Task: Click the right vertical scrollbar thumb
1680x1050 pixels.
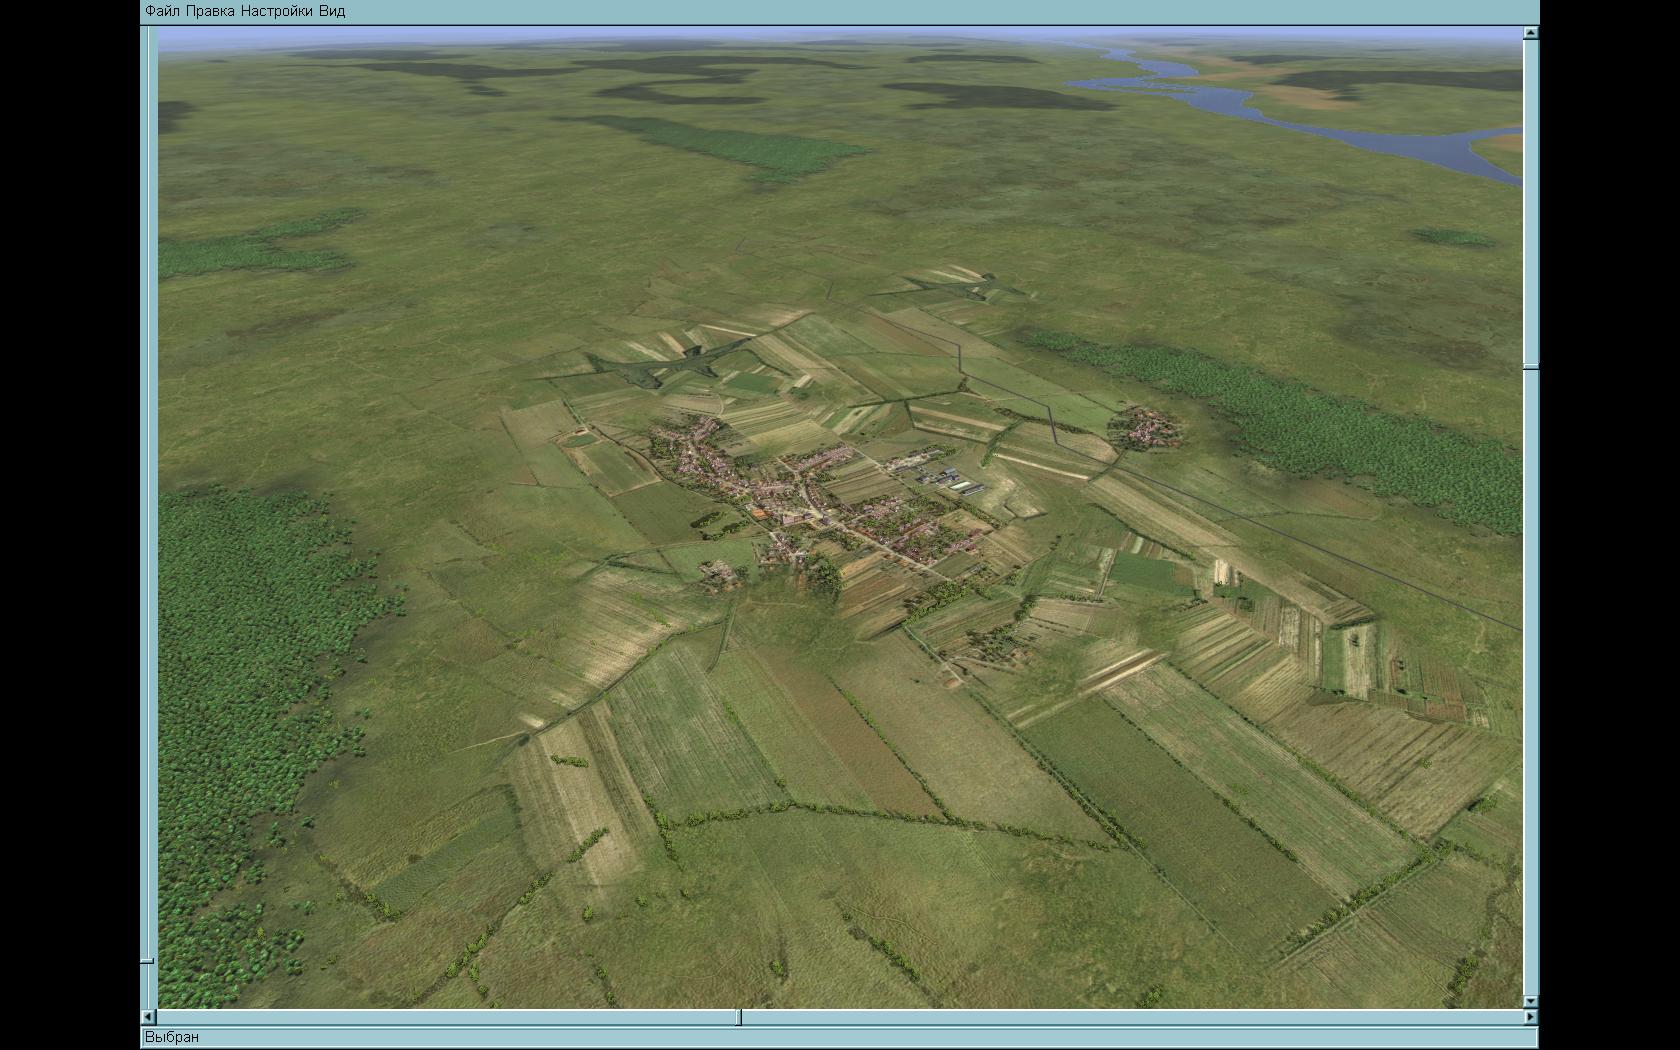Action: 1531,368
